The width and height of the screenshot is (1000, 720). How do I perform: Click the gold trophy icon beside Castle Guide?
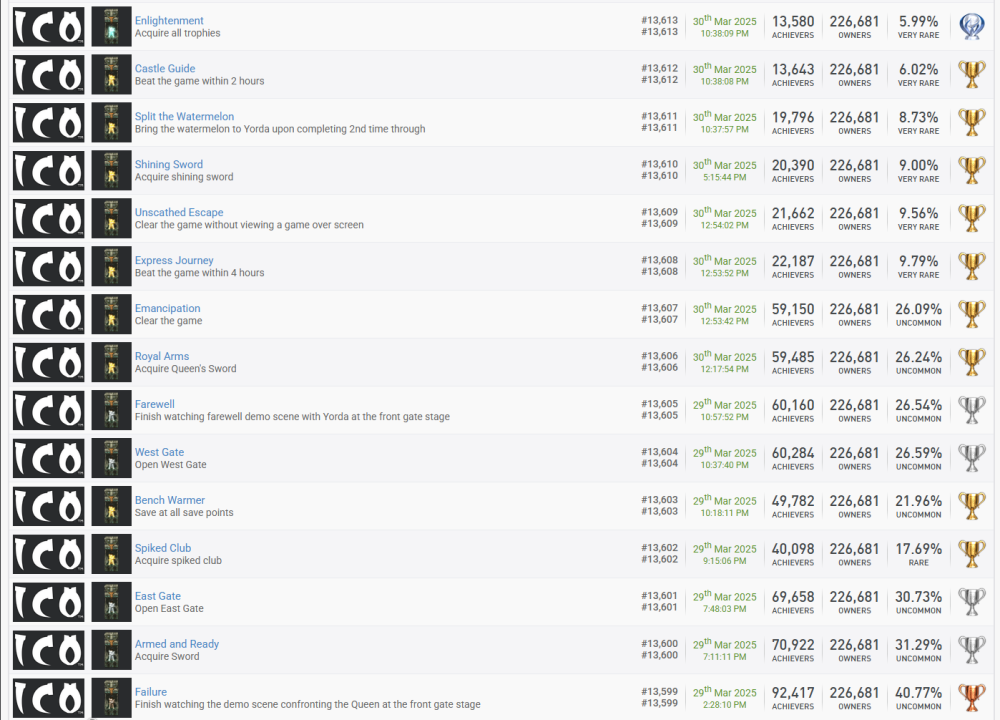[971, 75]
